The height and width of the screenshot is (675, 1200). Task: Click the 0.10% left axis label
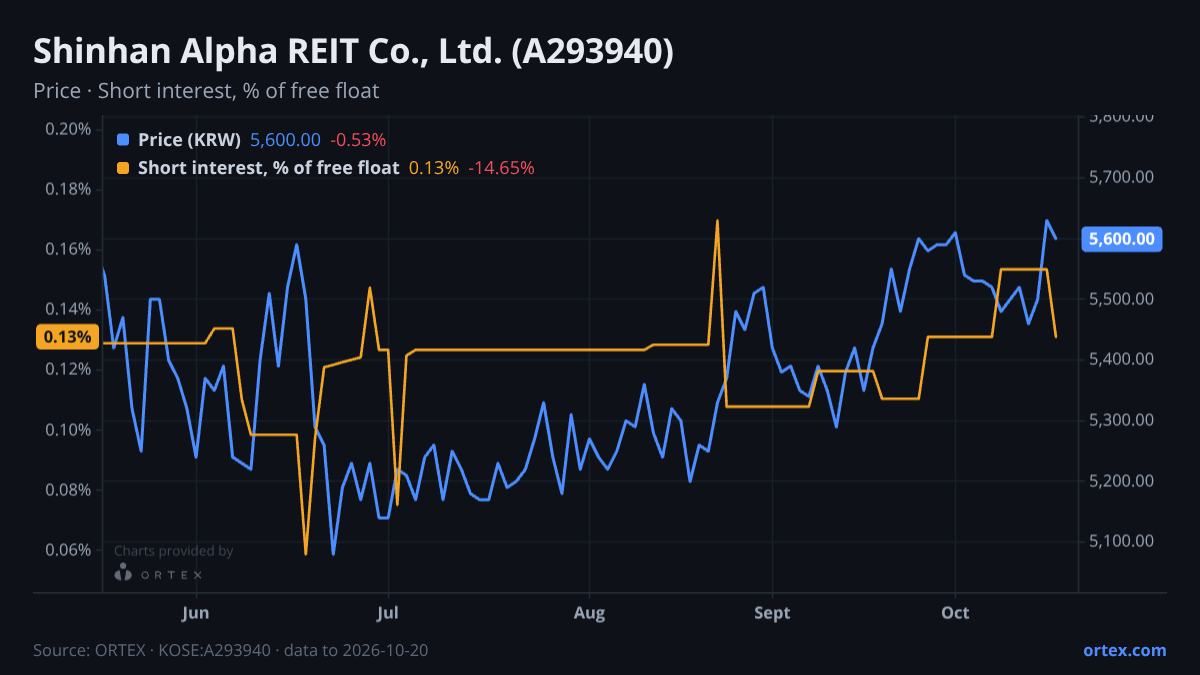coord(68,430)
